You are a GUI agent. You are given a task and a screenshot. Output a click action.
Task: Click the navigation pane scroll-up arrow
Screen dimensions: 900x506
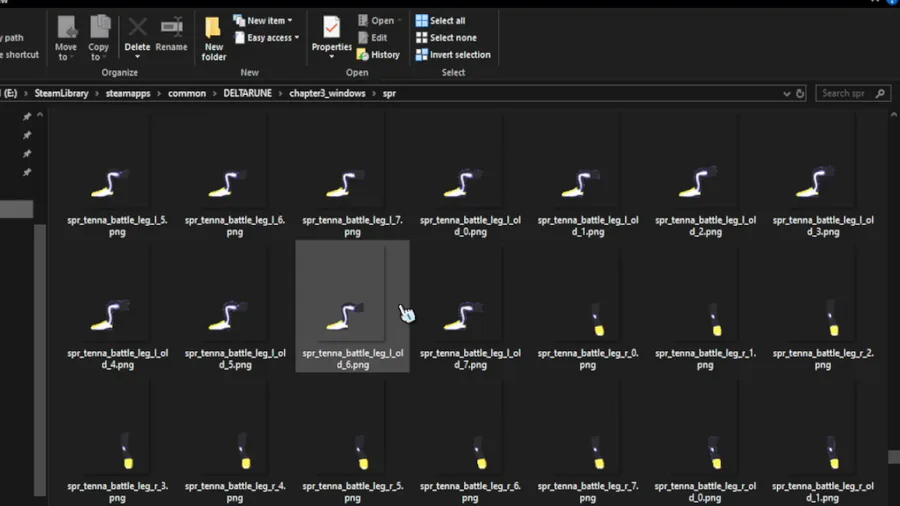click(40, 115)
